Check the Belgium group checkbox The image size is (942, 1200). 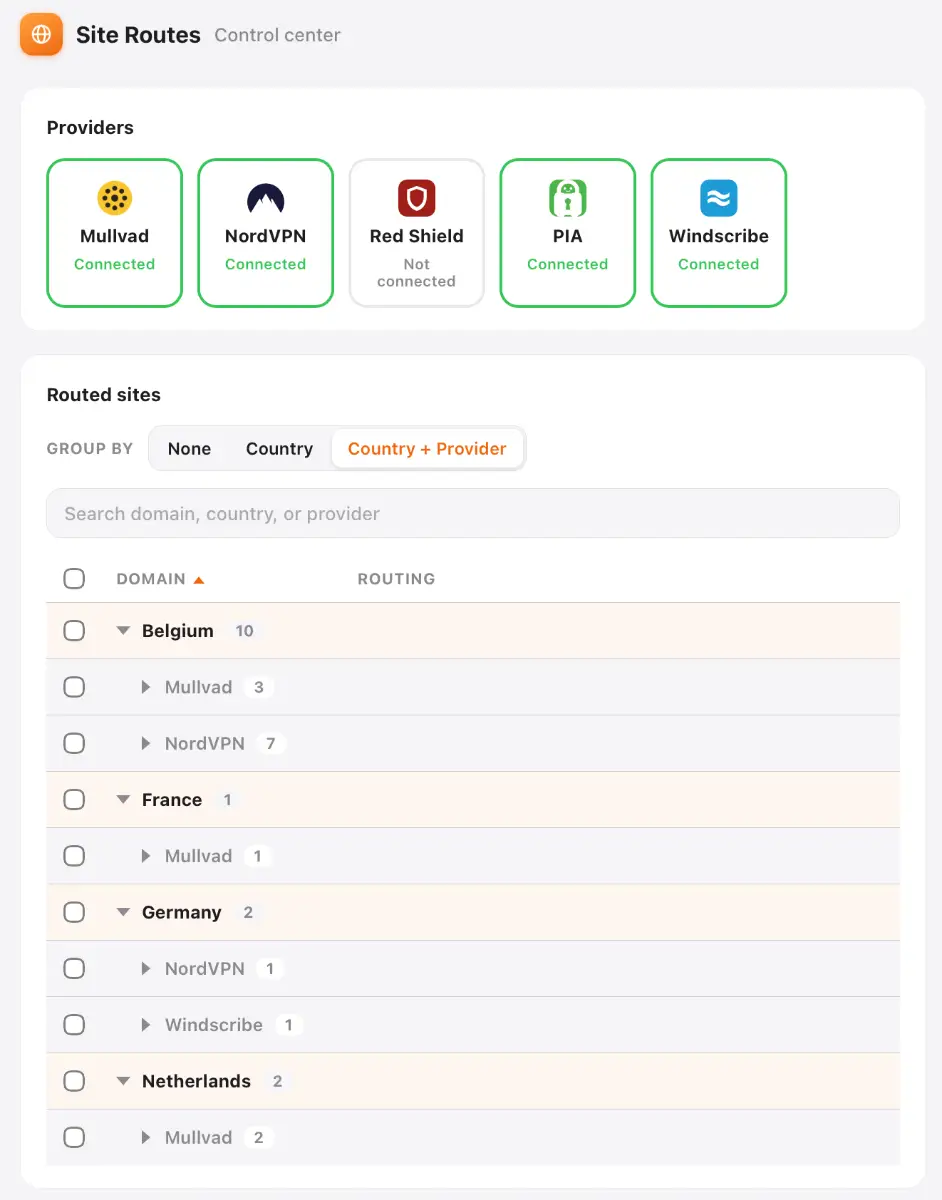tap(74, 631)
